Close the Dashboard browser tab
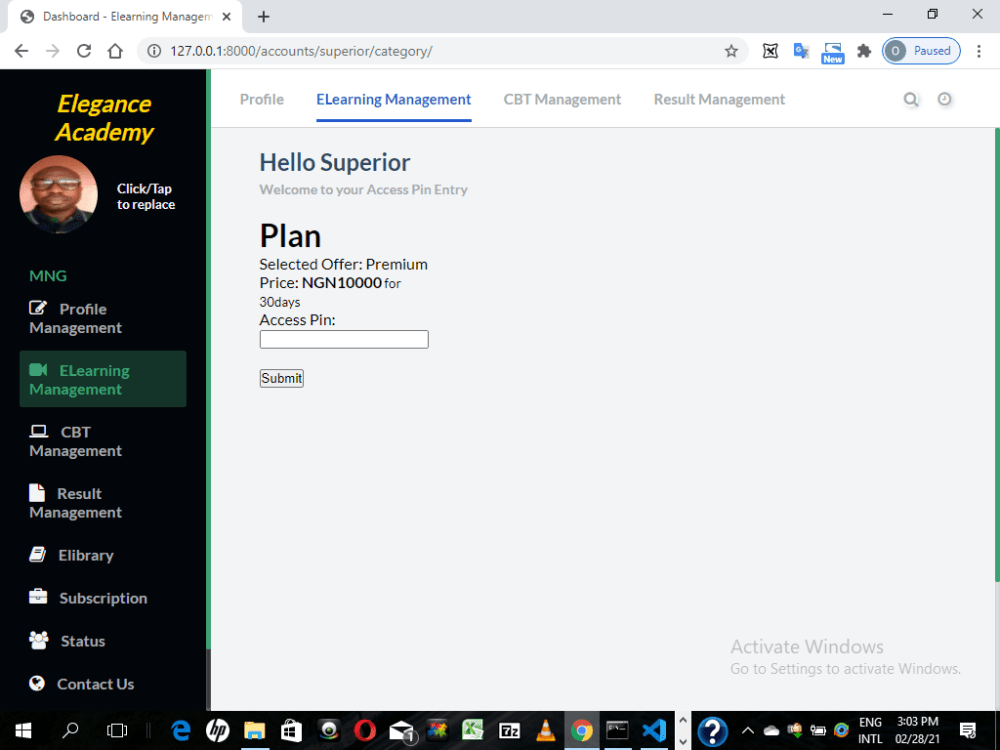The image size is (1000, 750). coord(226,17)
